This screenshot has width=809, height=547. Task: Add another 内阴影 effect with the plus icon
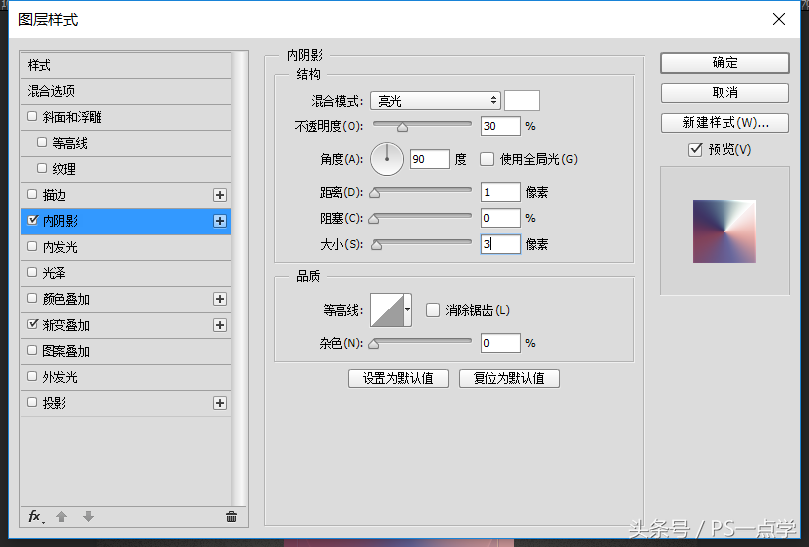point(220,221)
